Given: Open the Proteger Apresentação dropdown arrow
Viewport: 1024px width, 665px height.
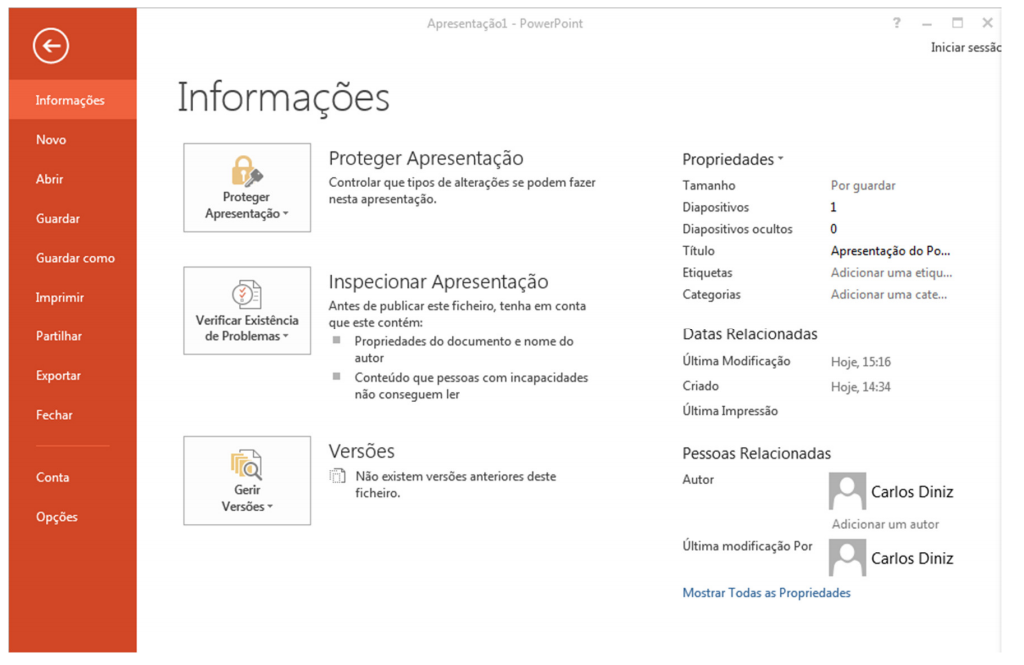Looking at the screenshot, I should pyautogui.click(x=286, y=214).
